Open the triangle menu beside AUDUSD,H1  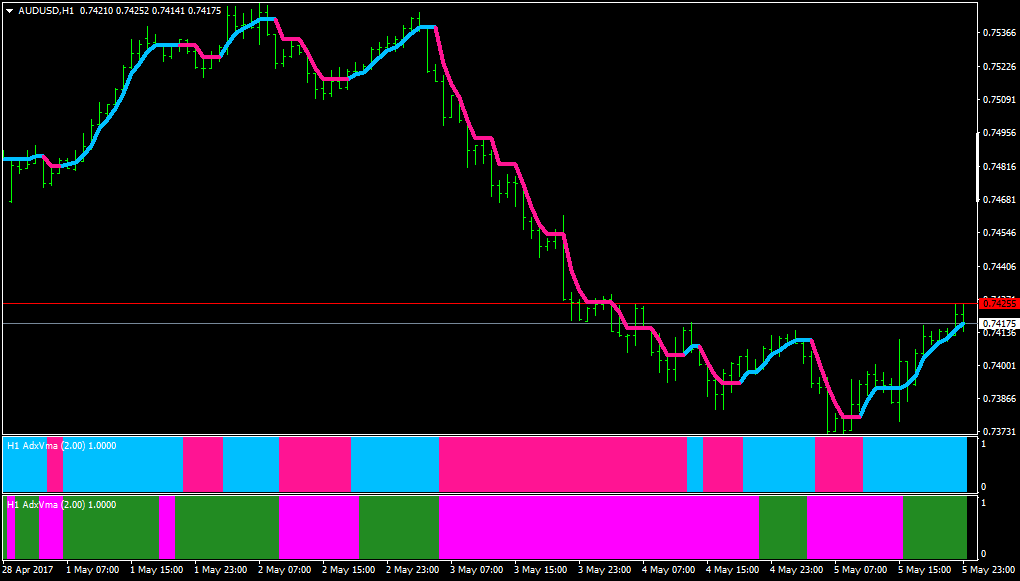[x=9, y=10]
